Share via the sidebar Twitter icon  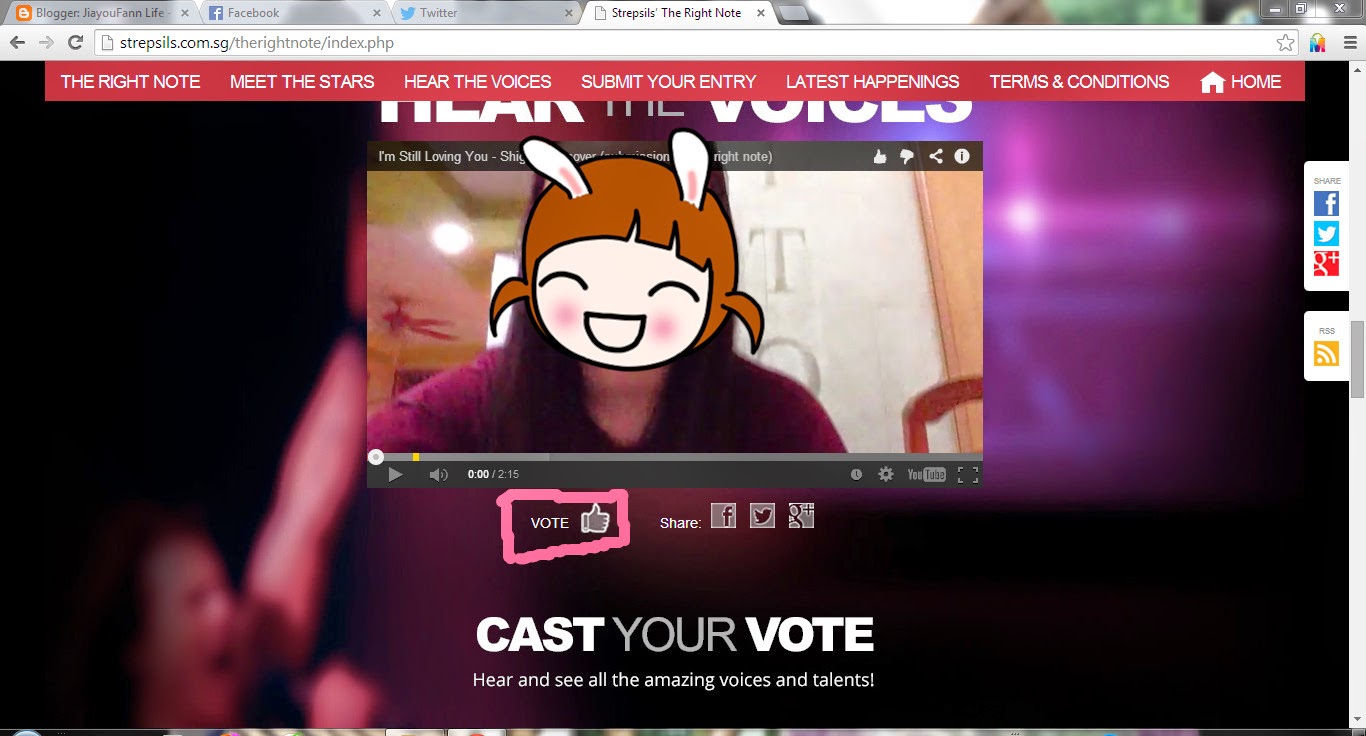1326,234
